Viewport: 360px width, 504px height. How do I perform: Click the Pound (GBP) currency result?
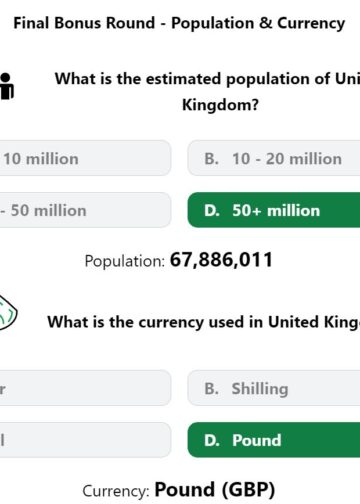(215, 490)
